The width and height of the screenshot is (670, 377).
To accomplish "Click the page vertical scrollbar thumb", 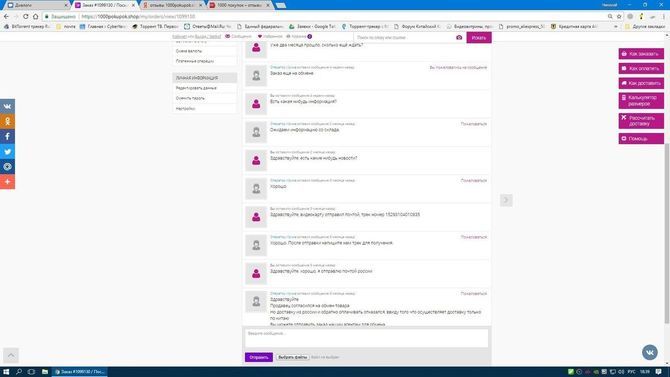I will [x=667, y=233].
